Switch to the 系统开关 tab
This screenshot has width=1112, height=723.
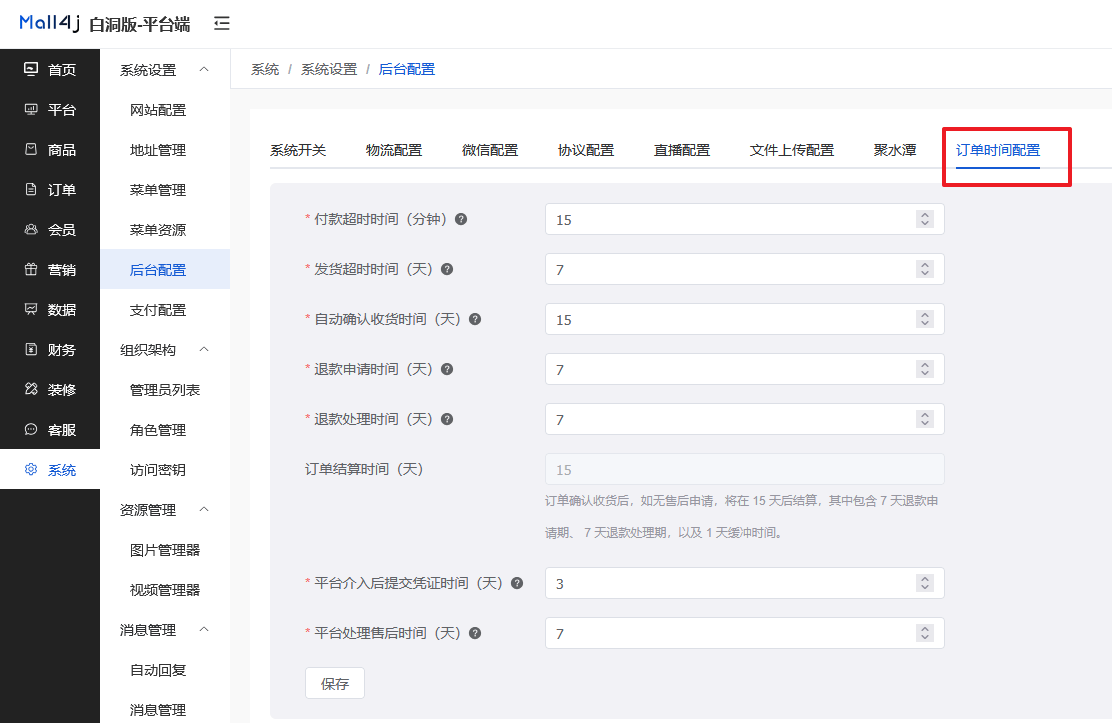298,150
